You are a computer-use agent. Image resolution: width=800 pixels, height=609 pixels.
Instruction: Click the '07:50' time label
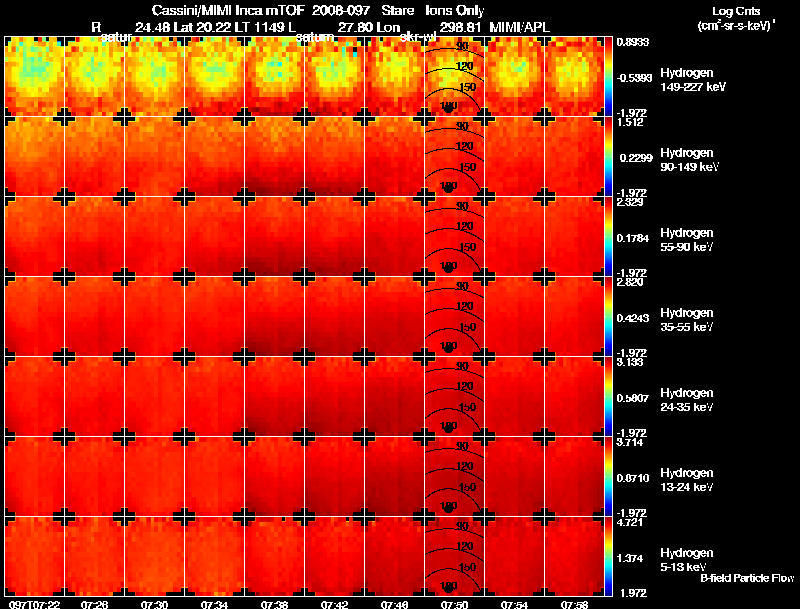click(454, 604)
